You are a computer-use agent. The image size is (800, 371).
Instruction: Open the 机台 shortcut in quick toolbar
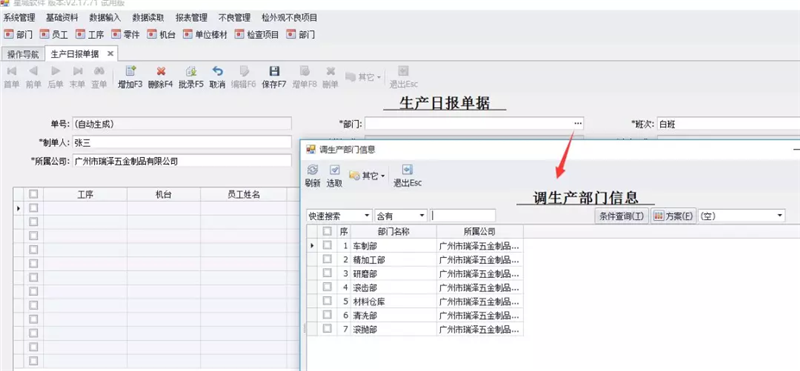point(161,35)
